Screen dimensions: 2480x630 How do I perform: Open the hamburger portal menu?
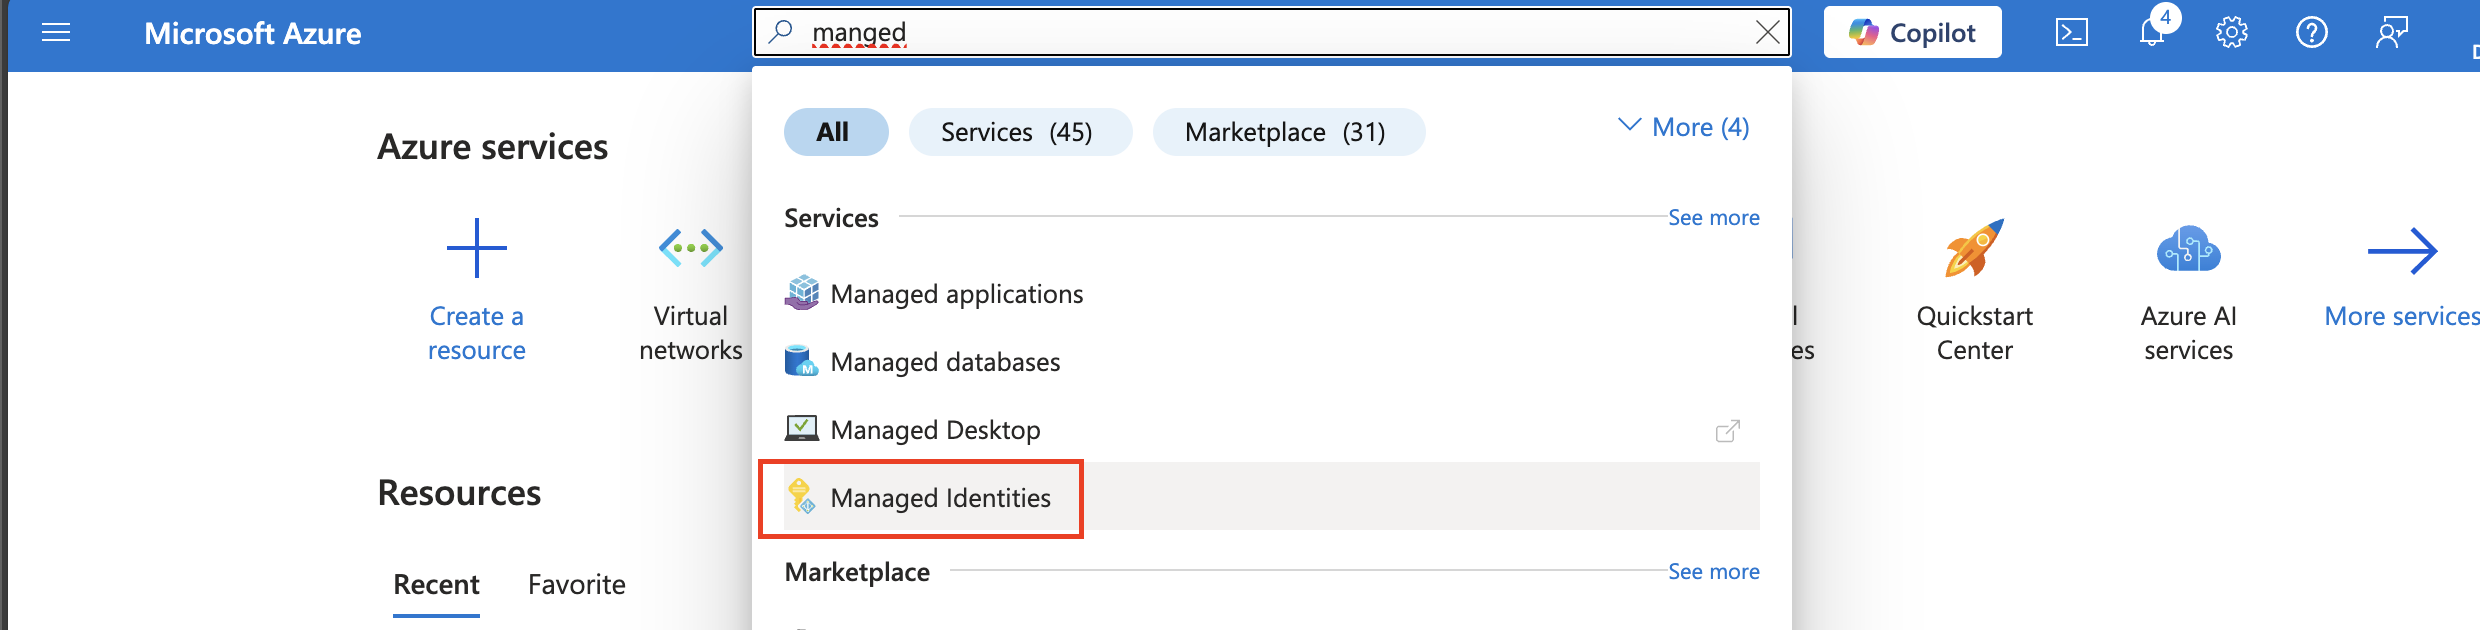tap(56, 33)
